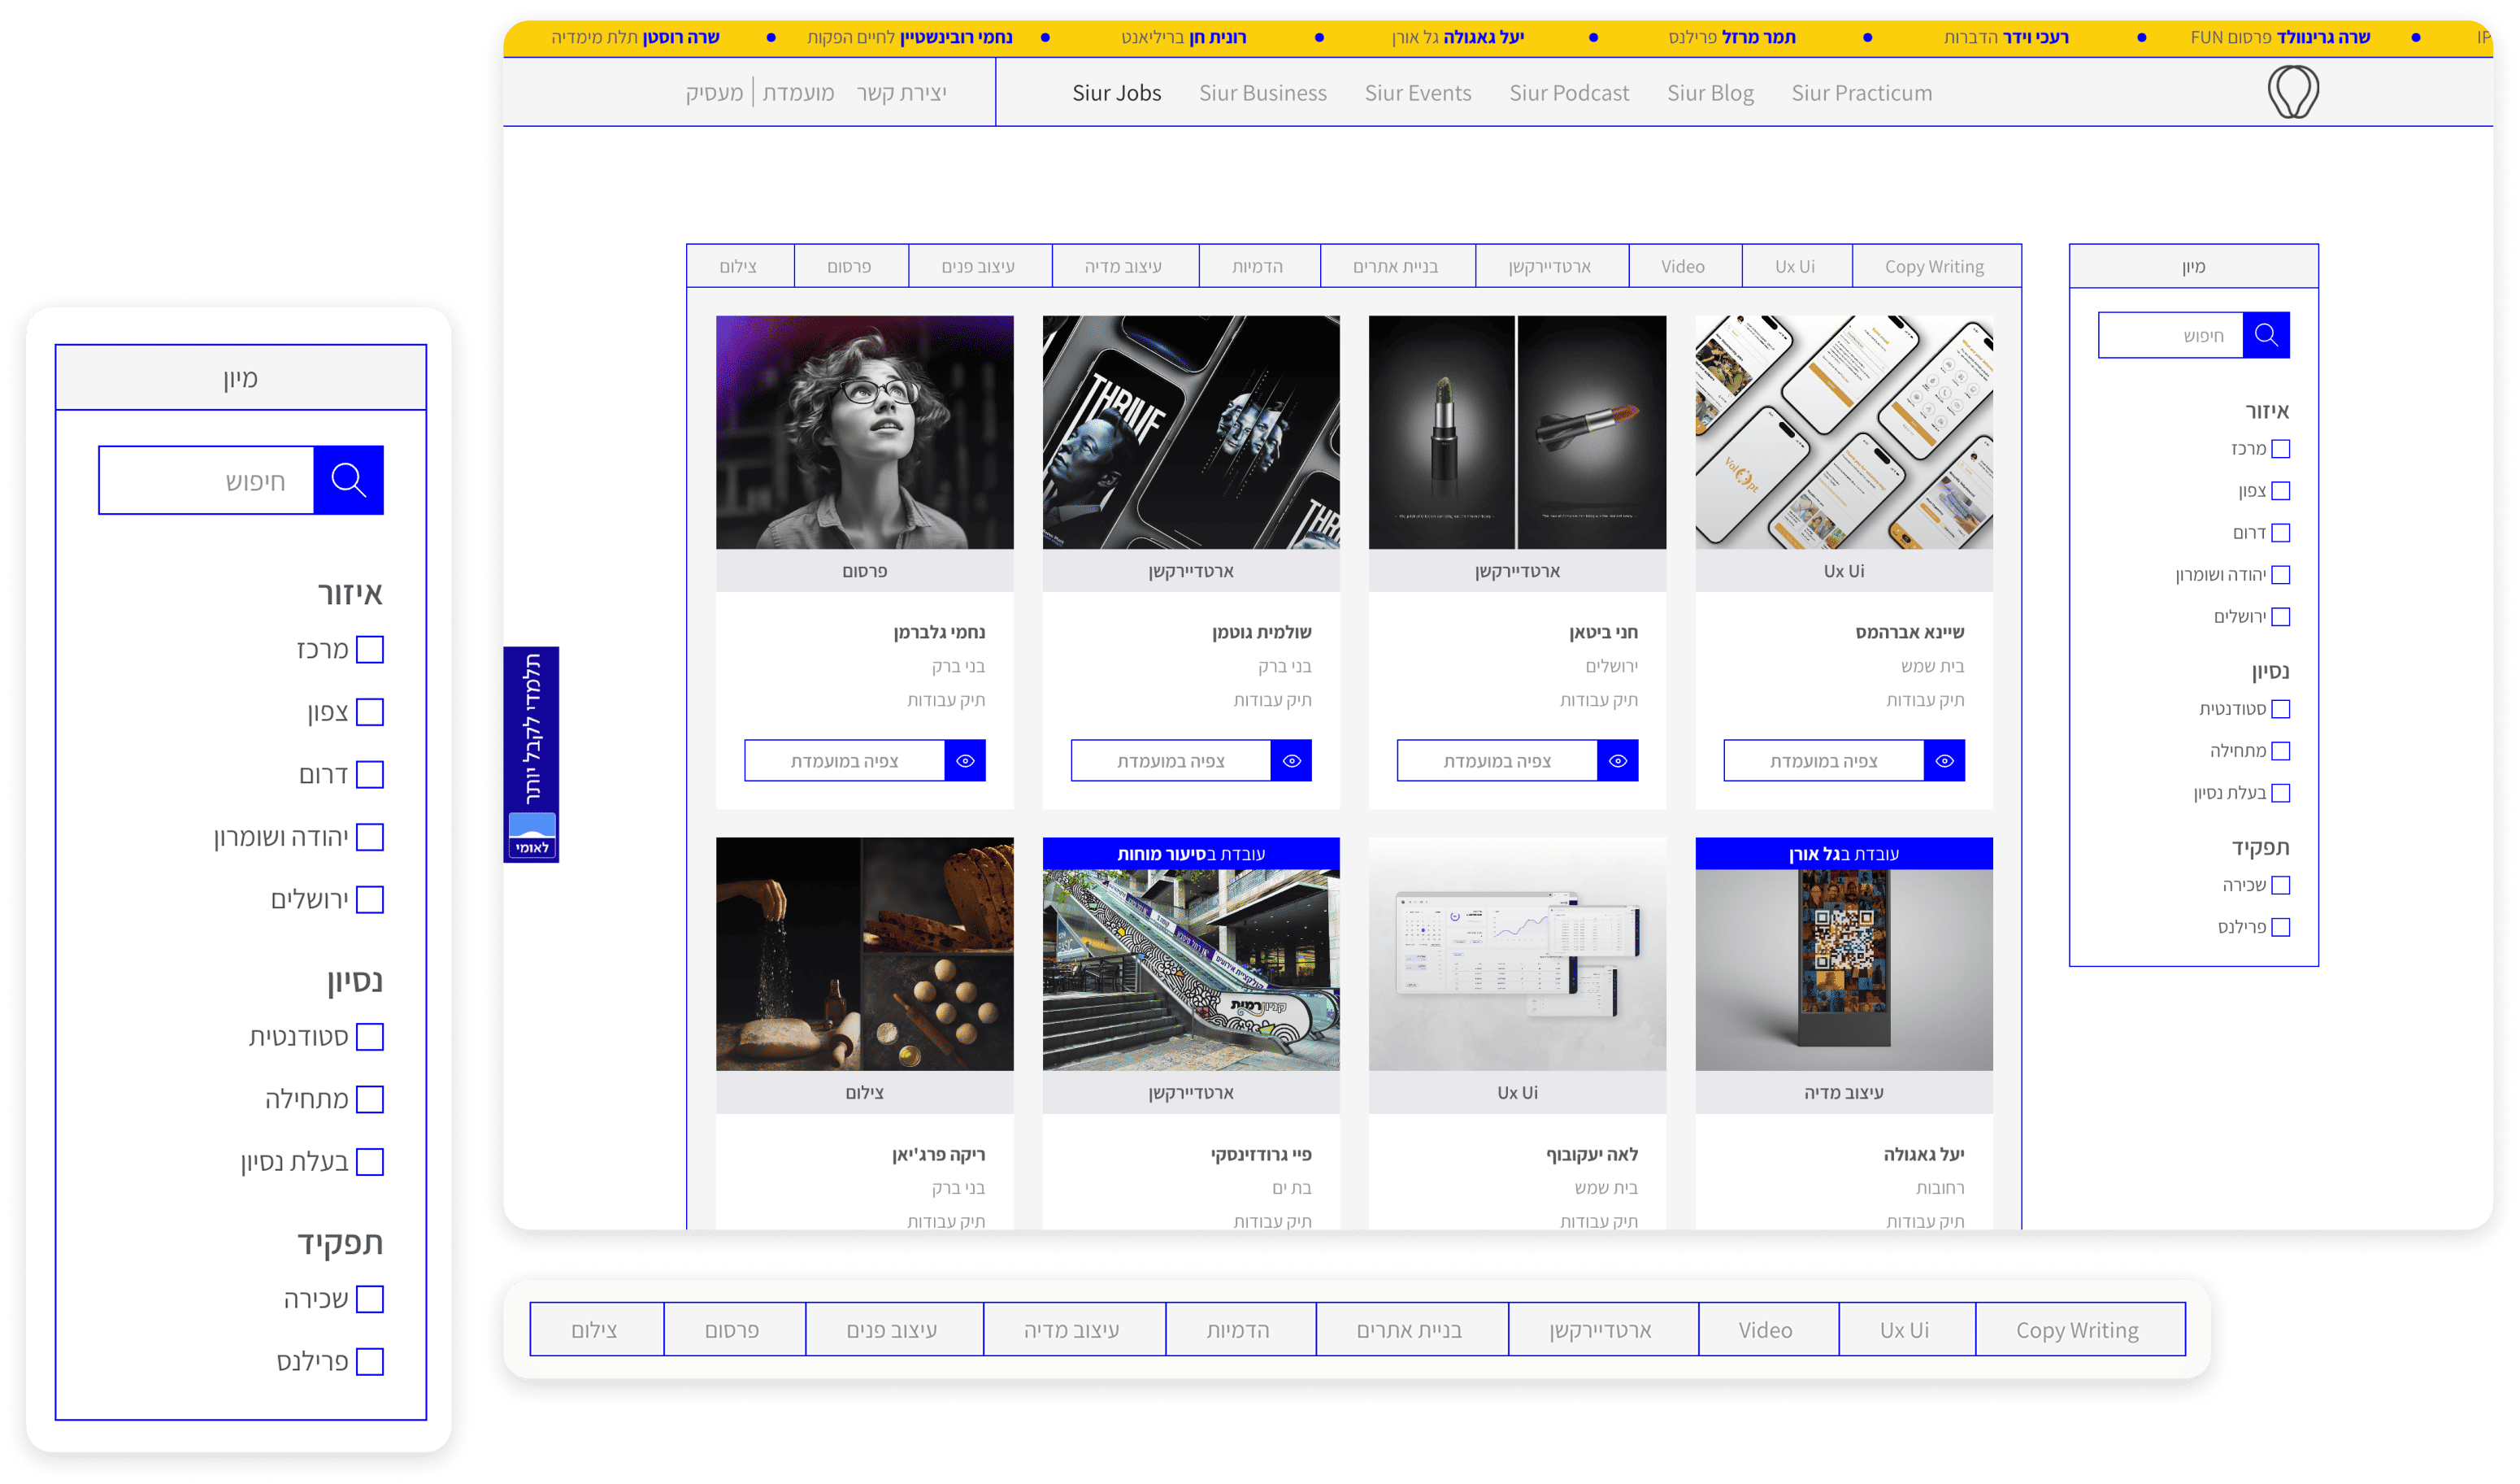
Task: Select Copy Writing tab above portfolio grid
Action: (x=1934, y=267)
